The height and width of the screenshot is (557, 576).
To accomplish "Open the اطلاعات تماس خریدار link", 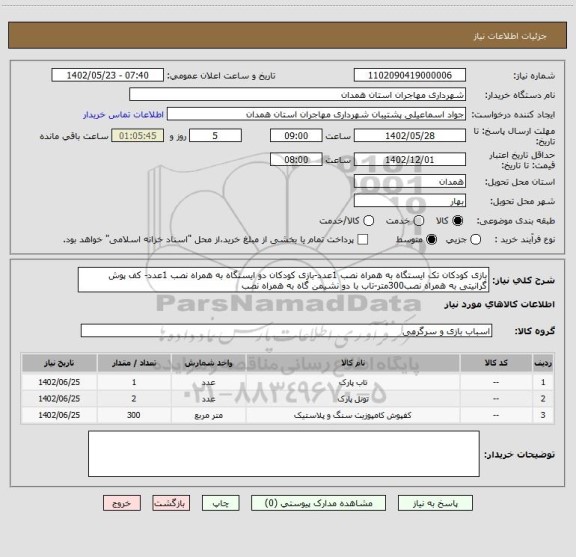I will [x=123, y=115].
